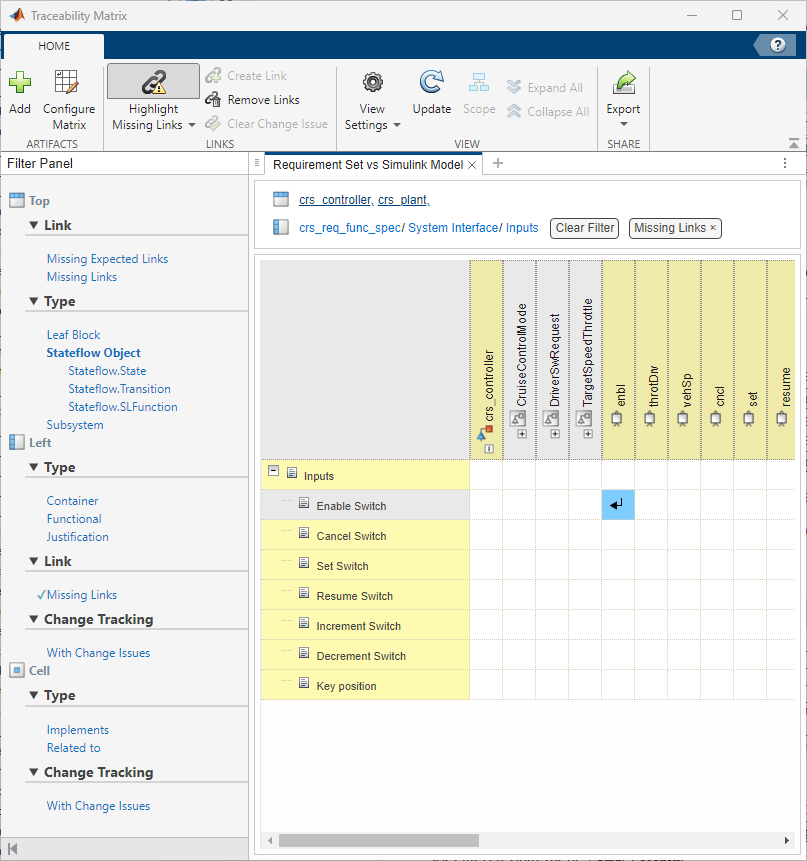Open the Export dropdown arrow

coord(624,124)
